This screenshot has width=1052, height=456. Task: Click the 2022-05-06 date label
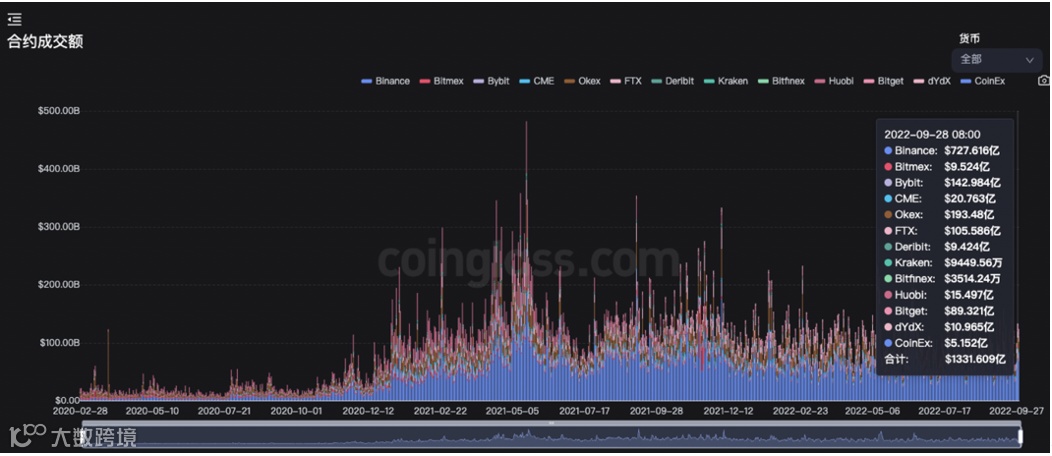870,410
